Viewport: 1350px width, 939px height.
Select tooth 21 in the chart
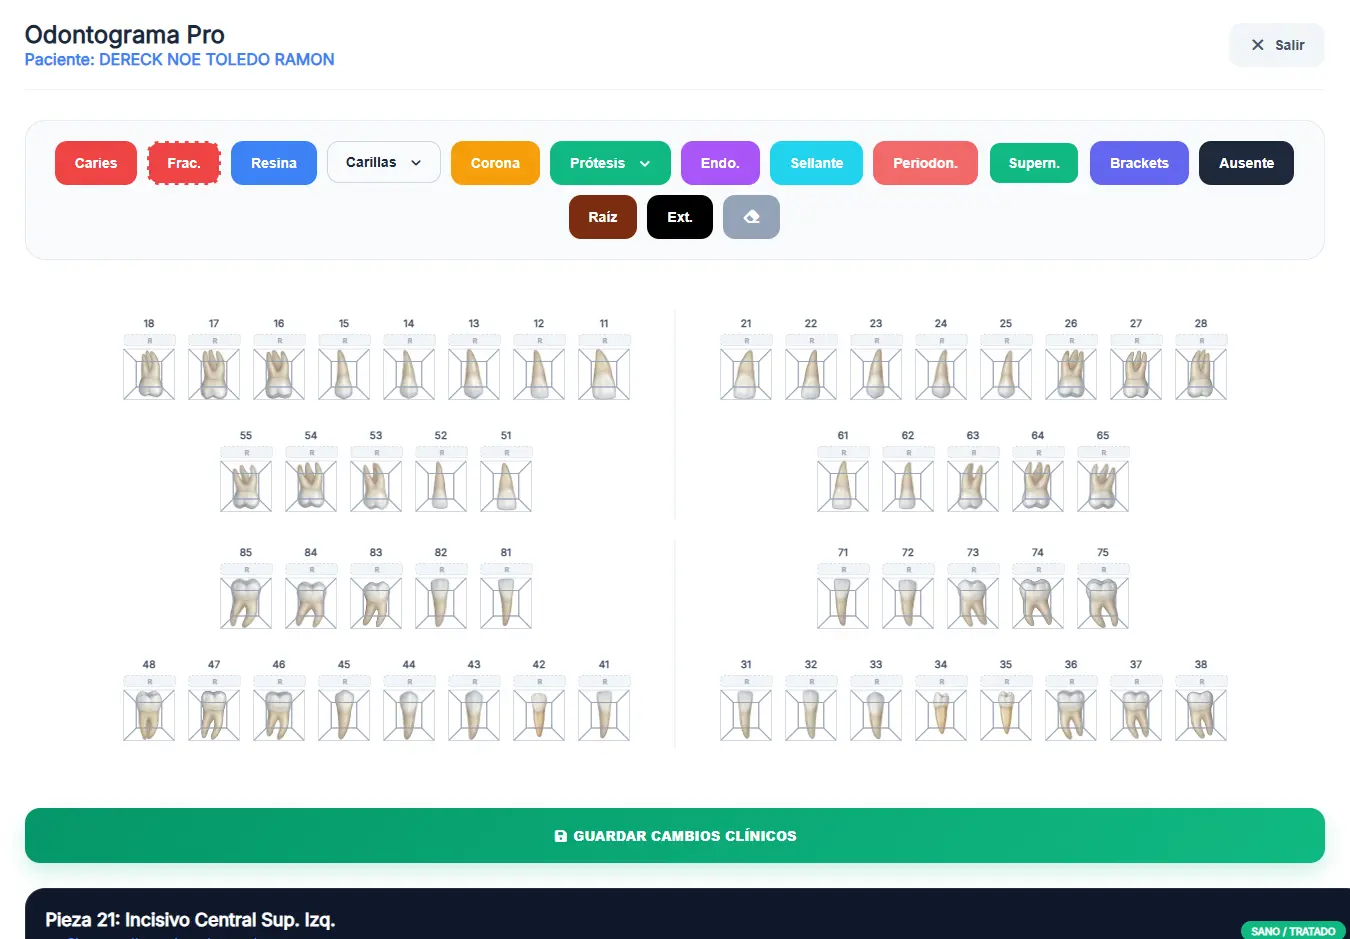coord(746,374)
